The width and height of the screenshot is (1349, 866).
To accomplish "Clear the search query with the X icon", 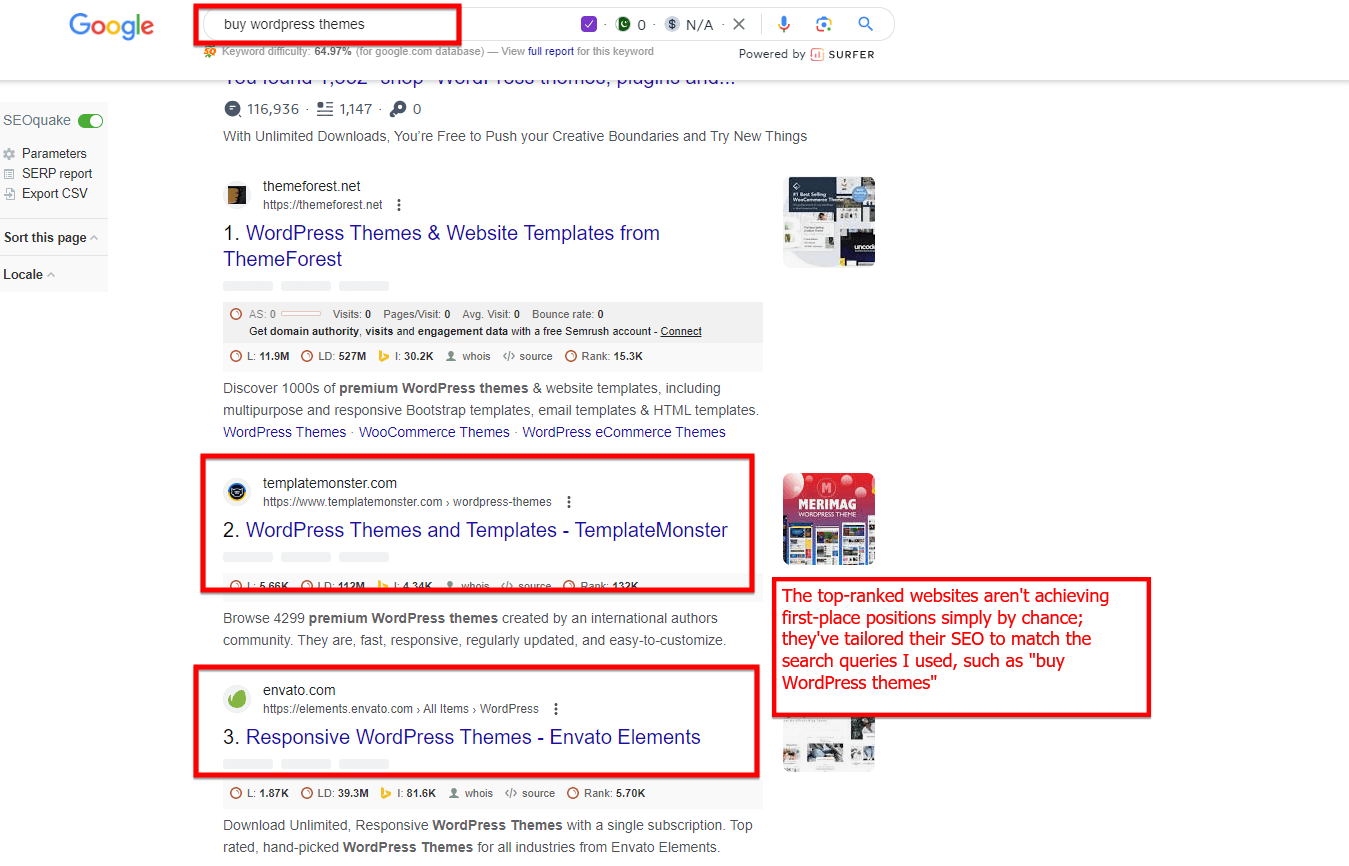I will tap(739, 24).
